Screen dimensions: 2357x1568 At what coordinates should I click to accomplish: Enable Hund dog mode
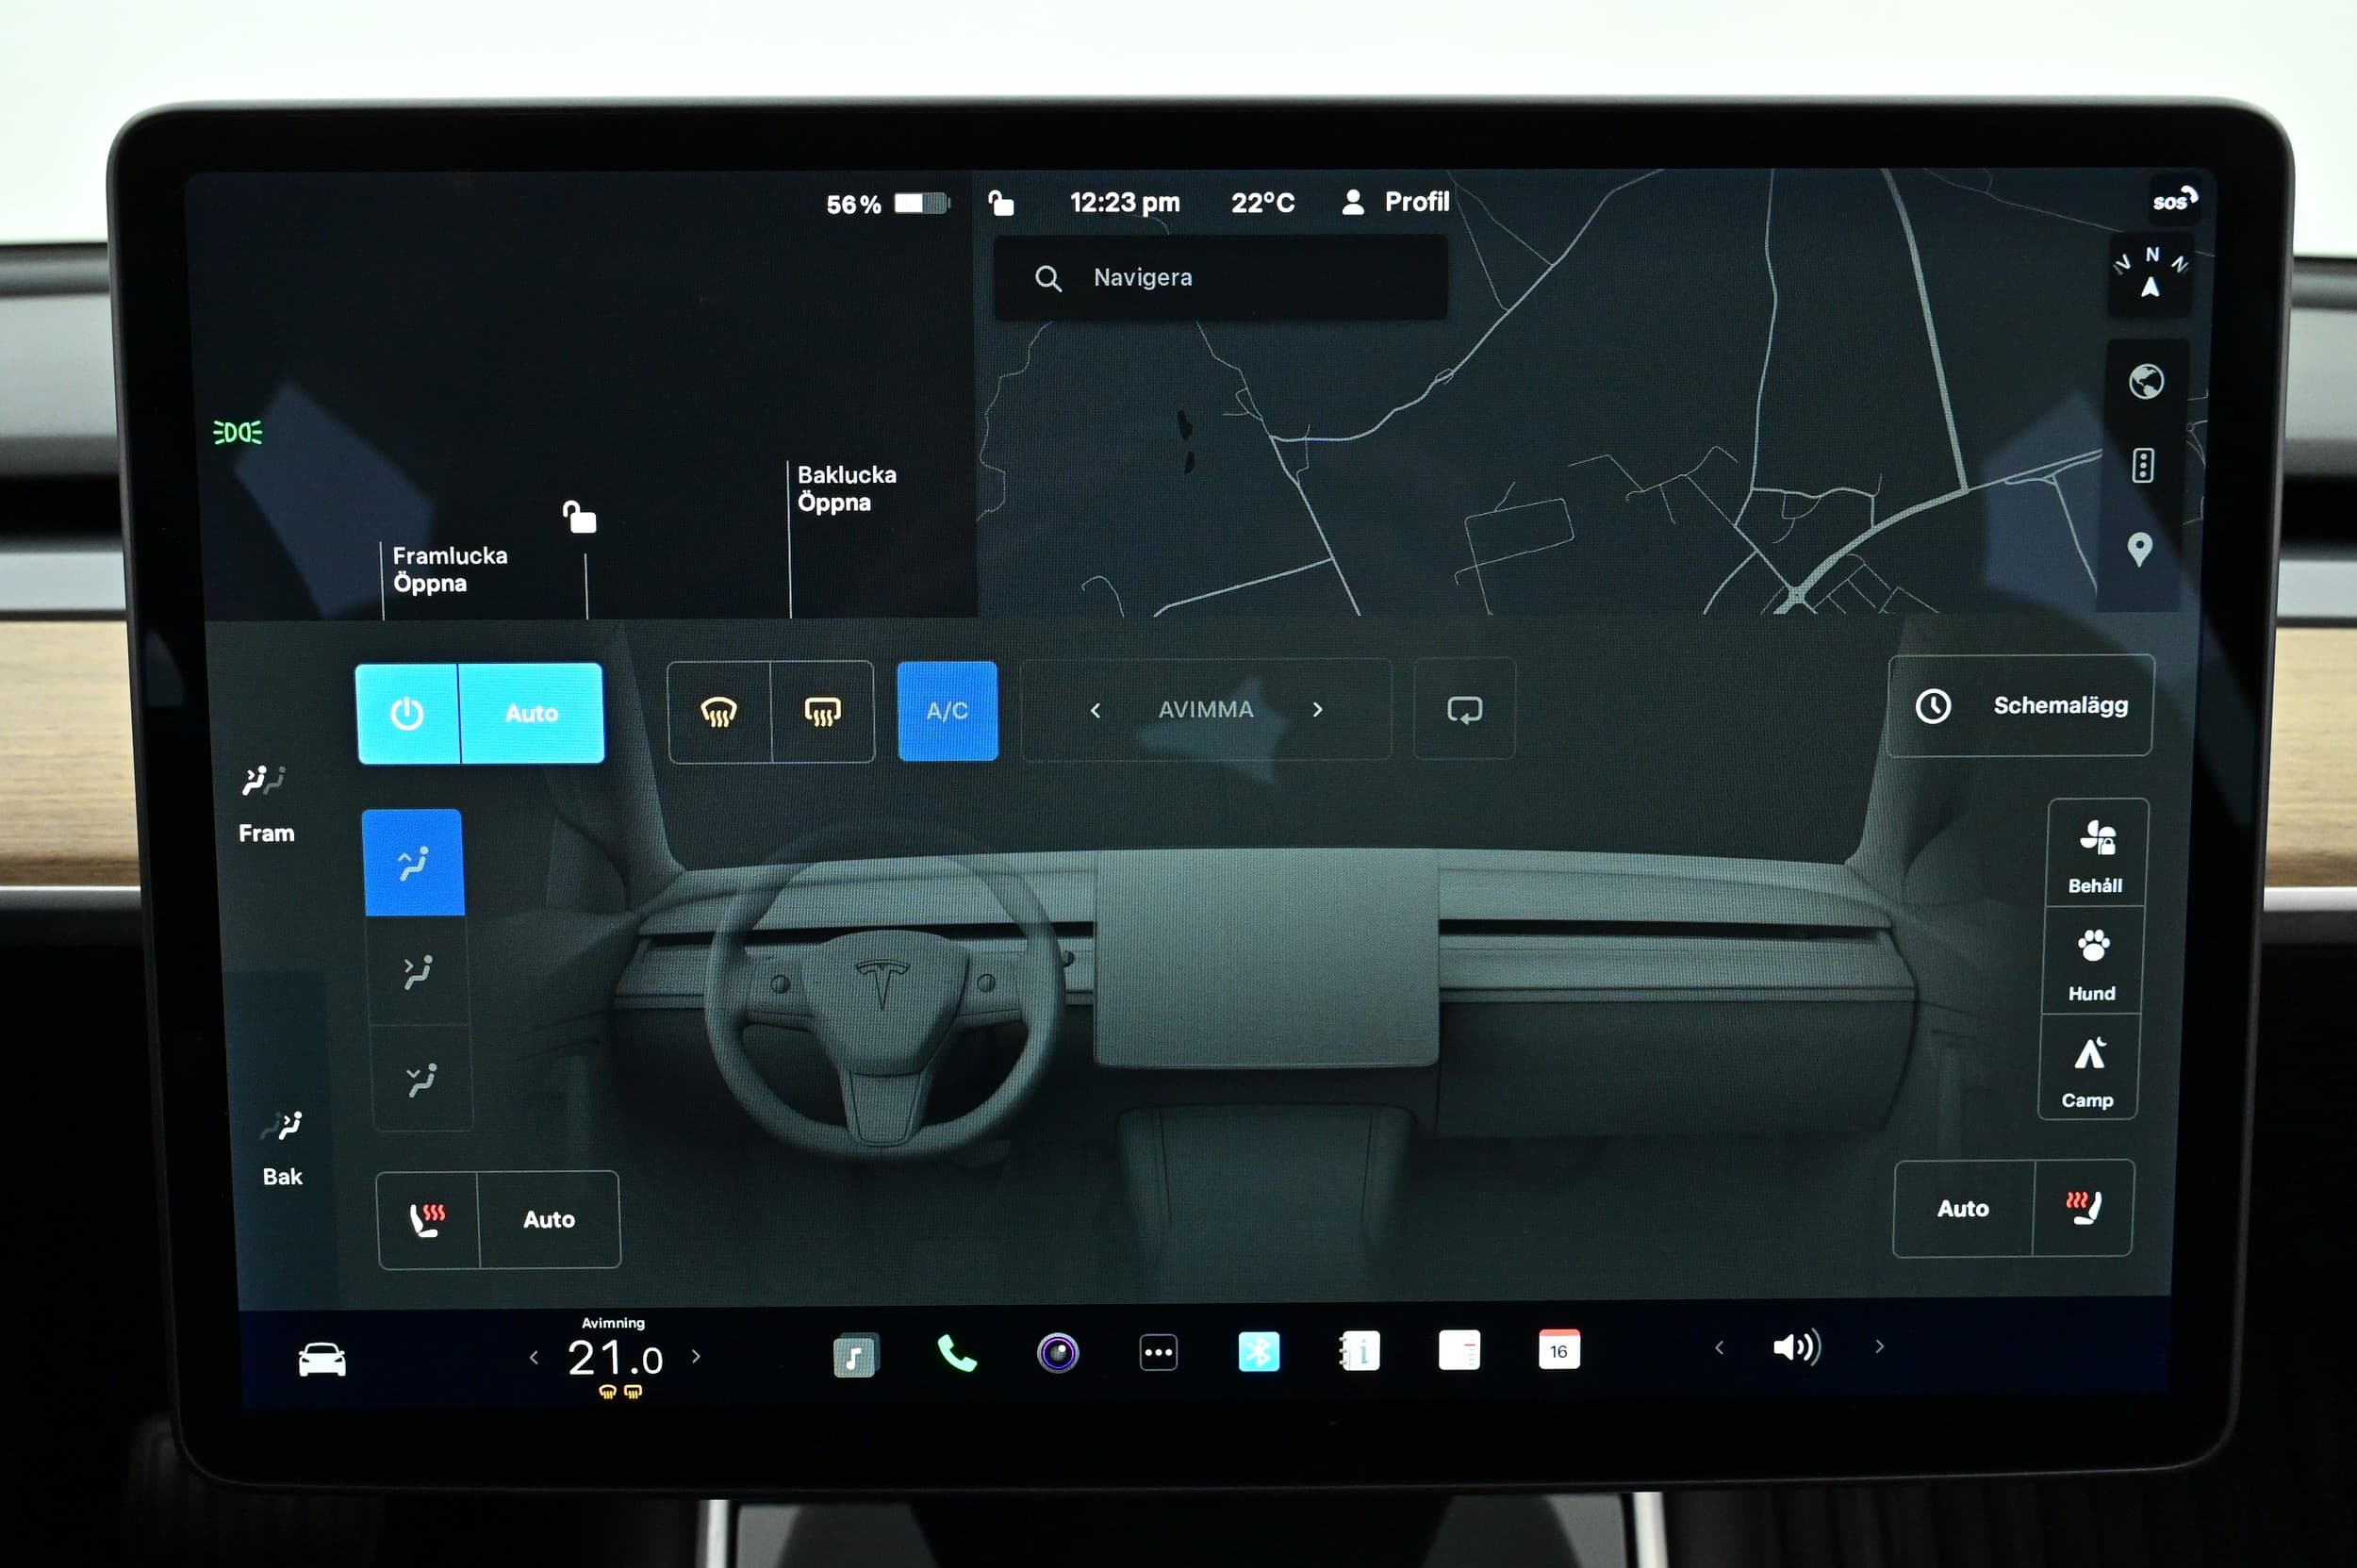tap(2092, 961)
